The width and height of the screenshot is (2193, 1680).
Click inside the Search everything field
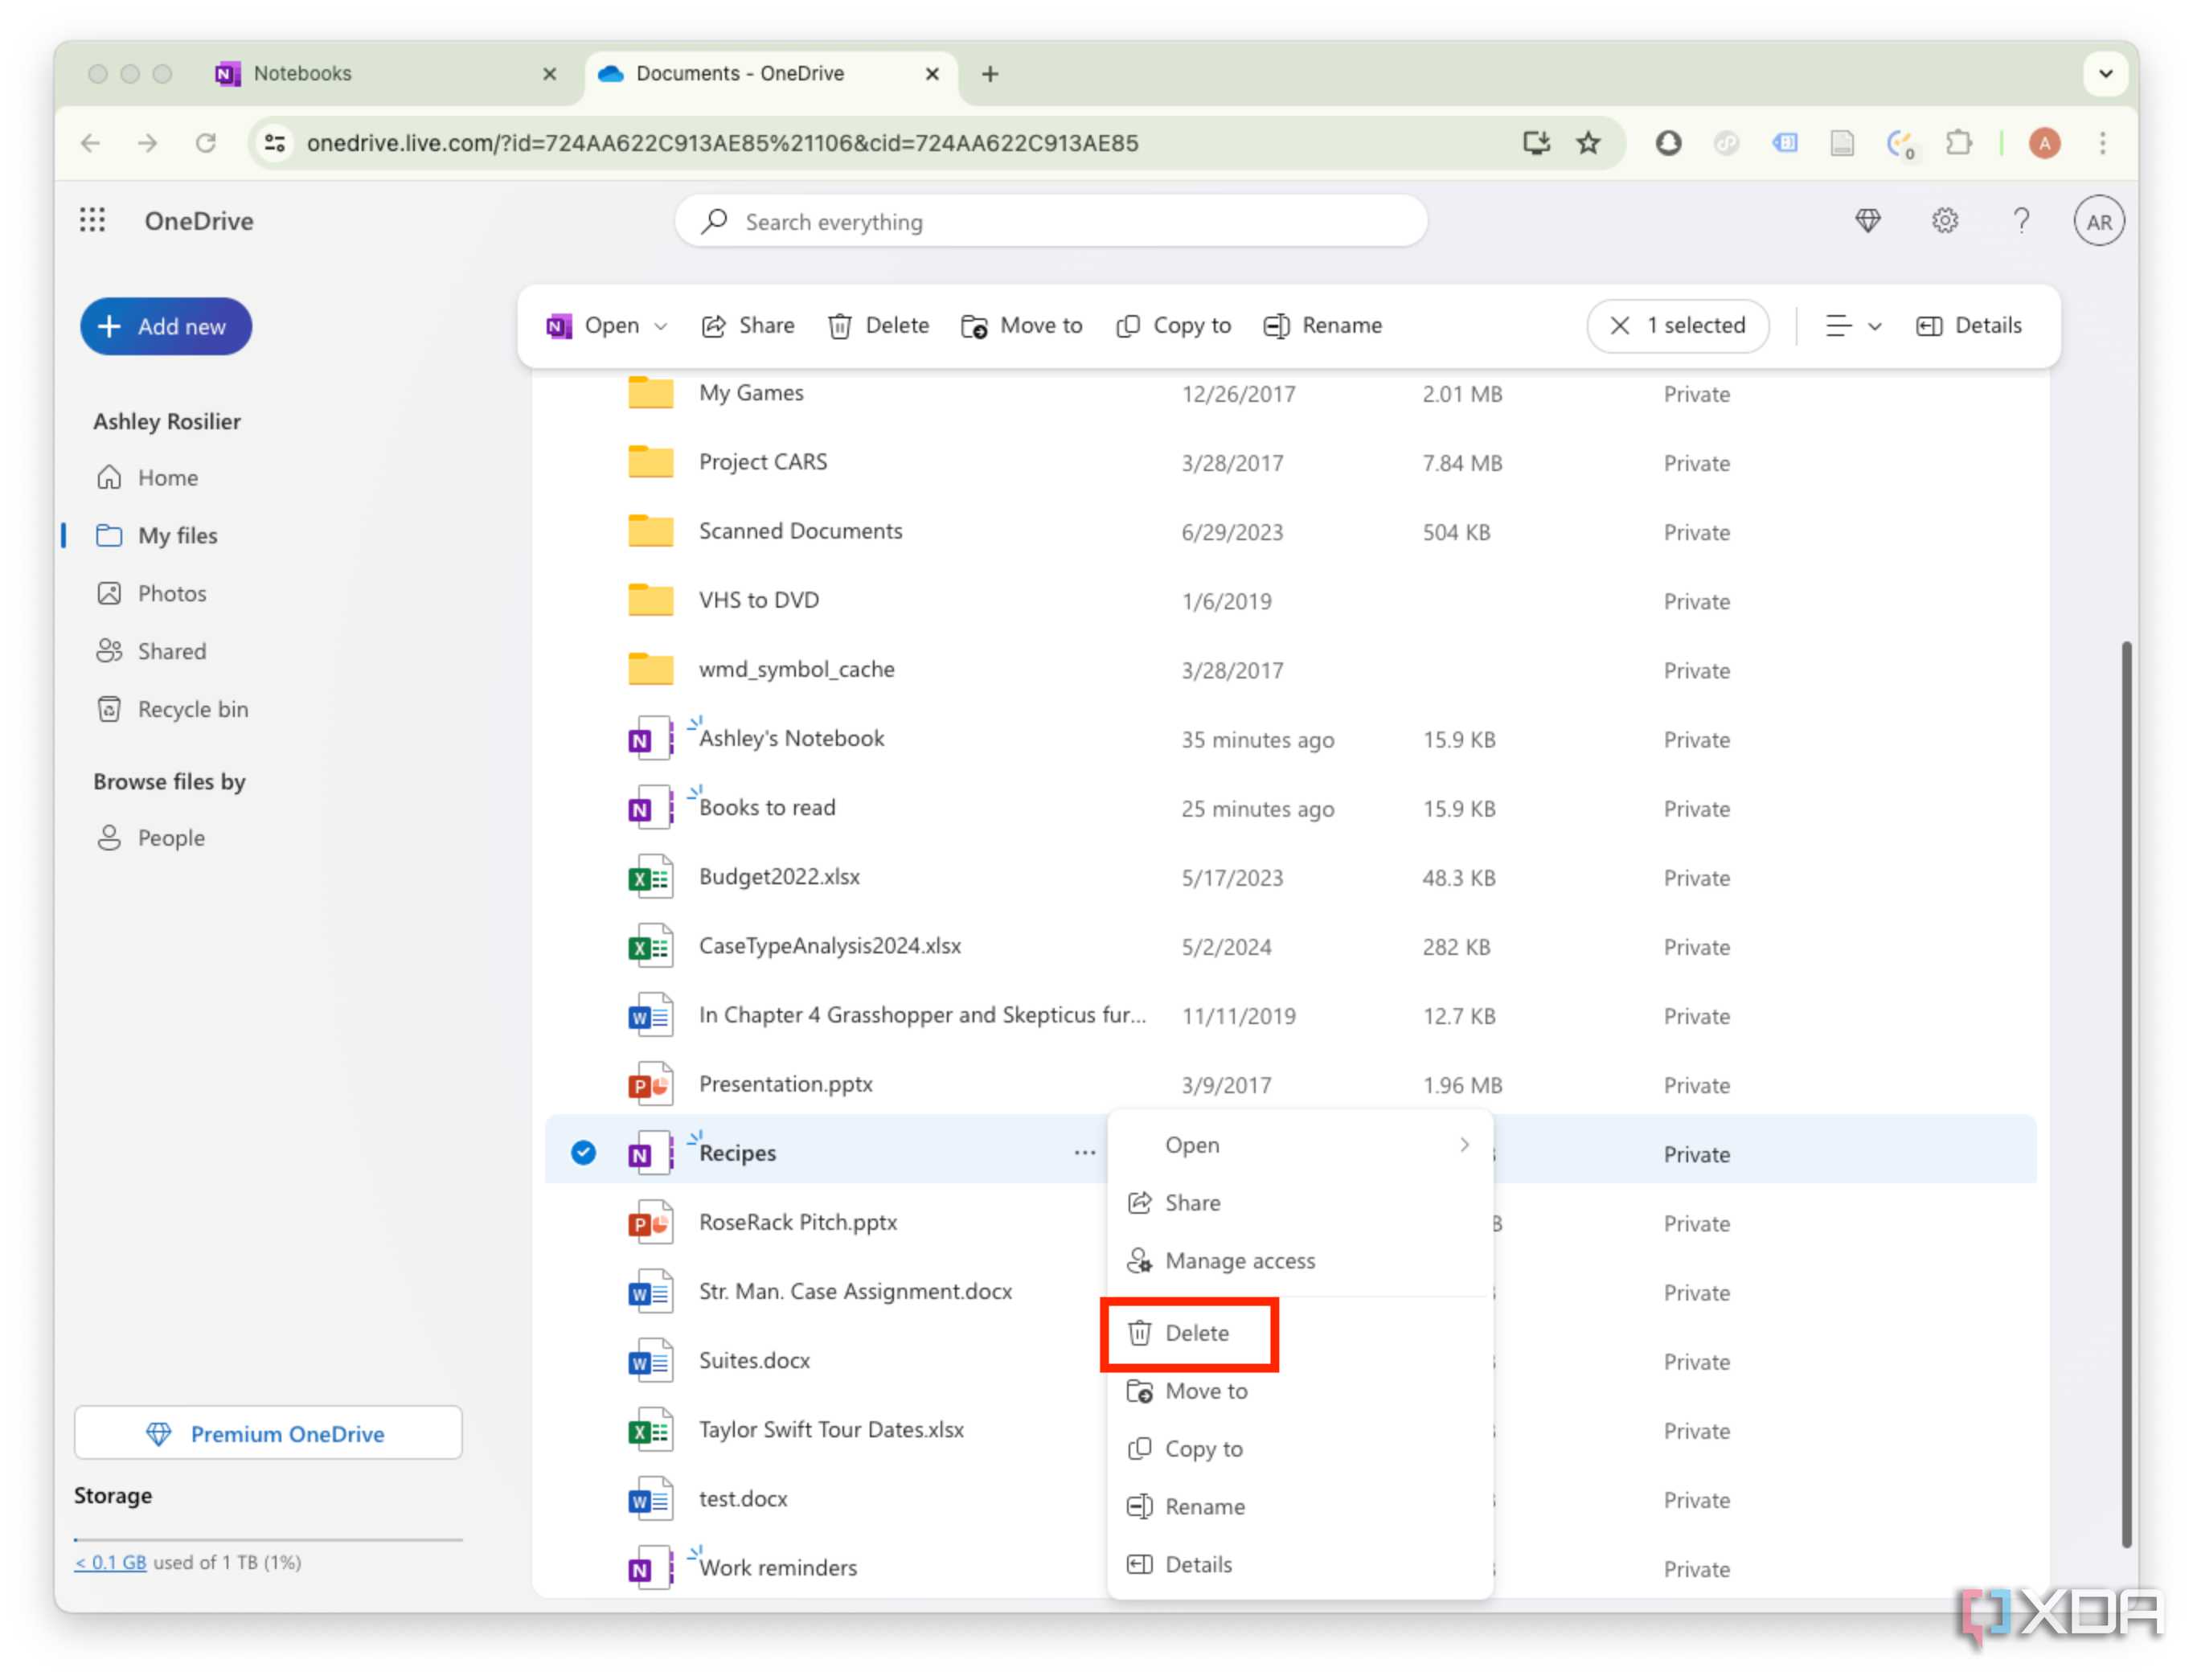coord(1050,221)
